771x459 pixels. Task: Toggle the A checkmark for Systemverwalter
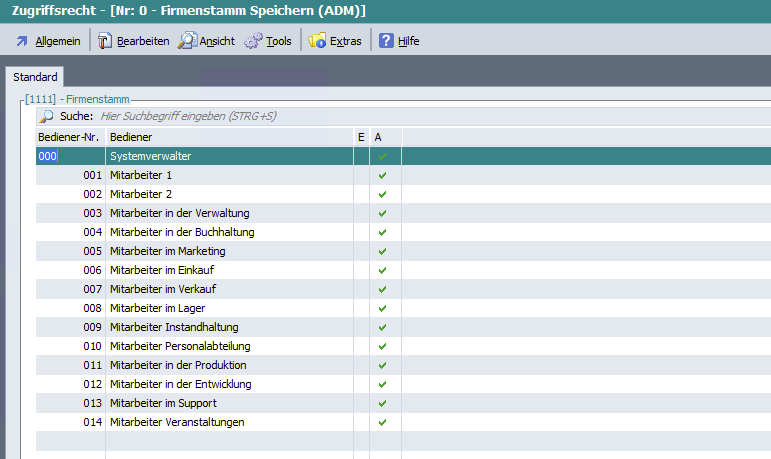pos(382,157)
